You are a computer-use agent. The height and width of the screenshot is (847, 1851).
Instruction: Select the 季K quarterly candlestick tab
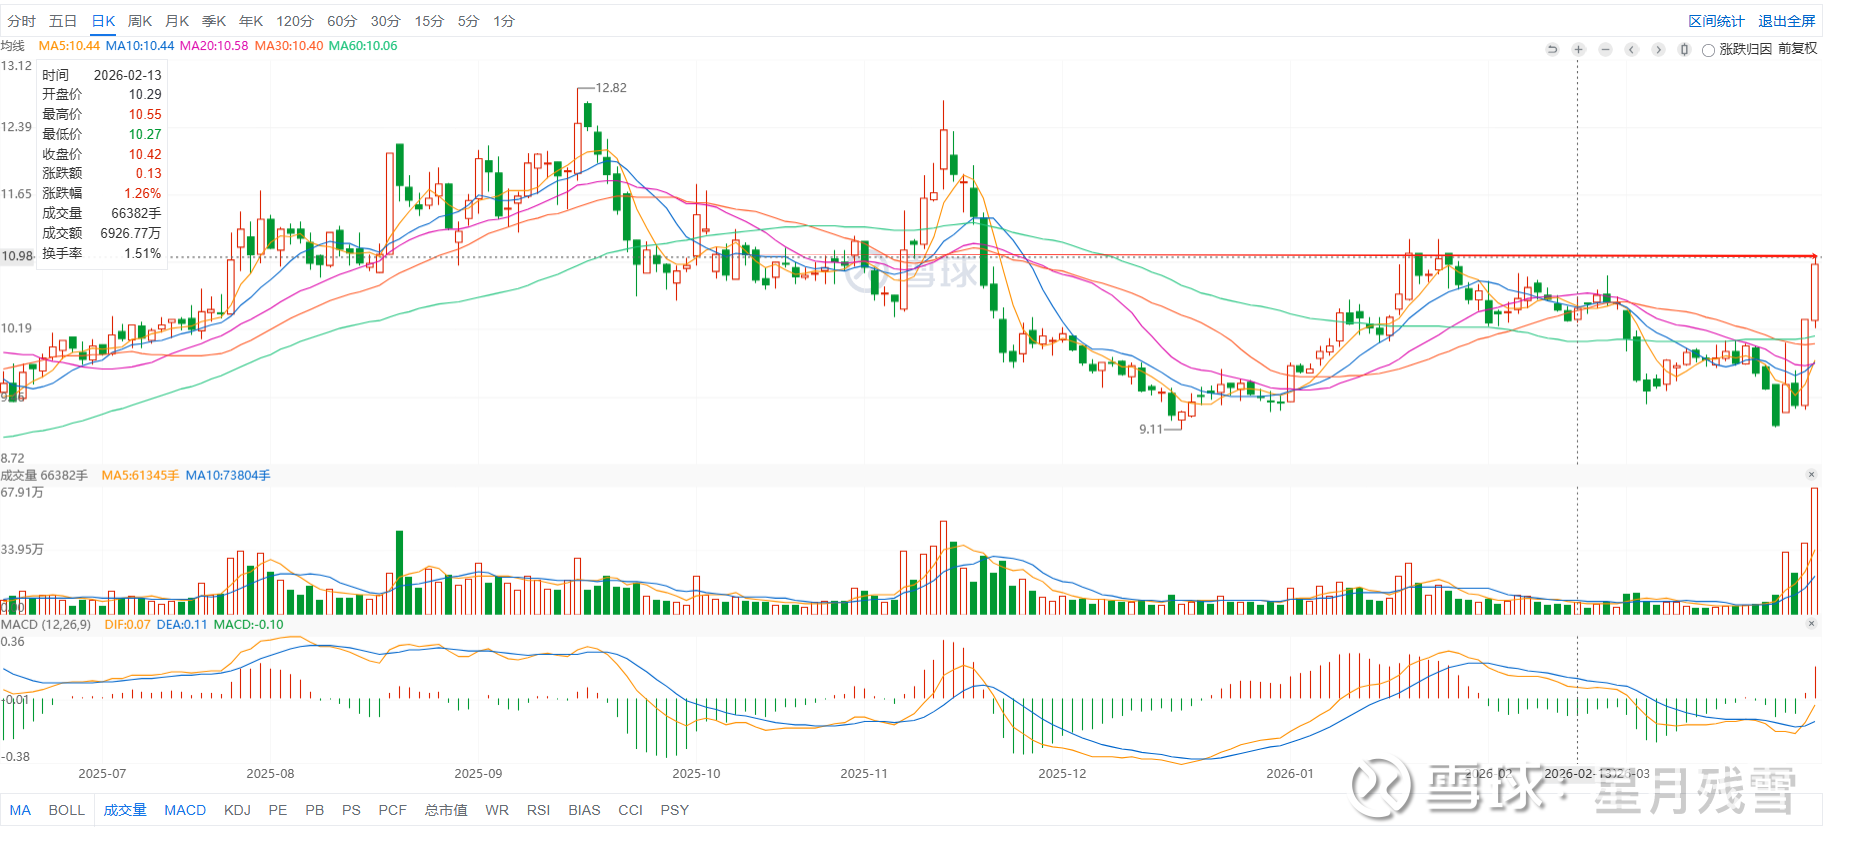[x=214, y=21]
